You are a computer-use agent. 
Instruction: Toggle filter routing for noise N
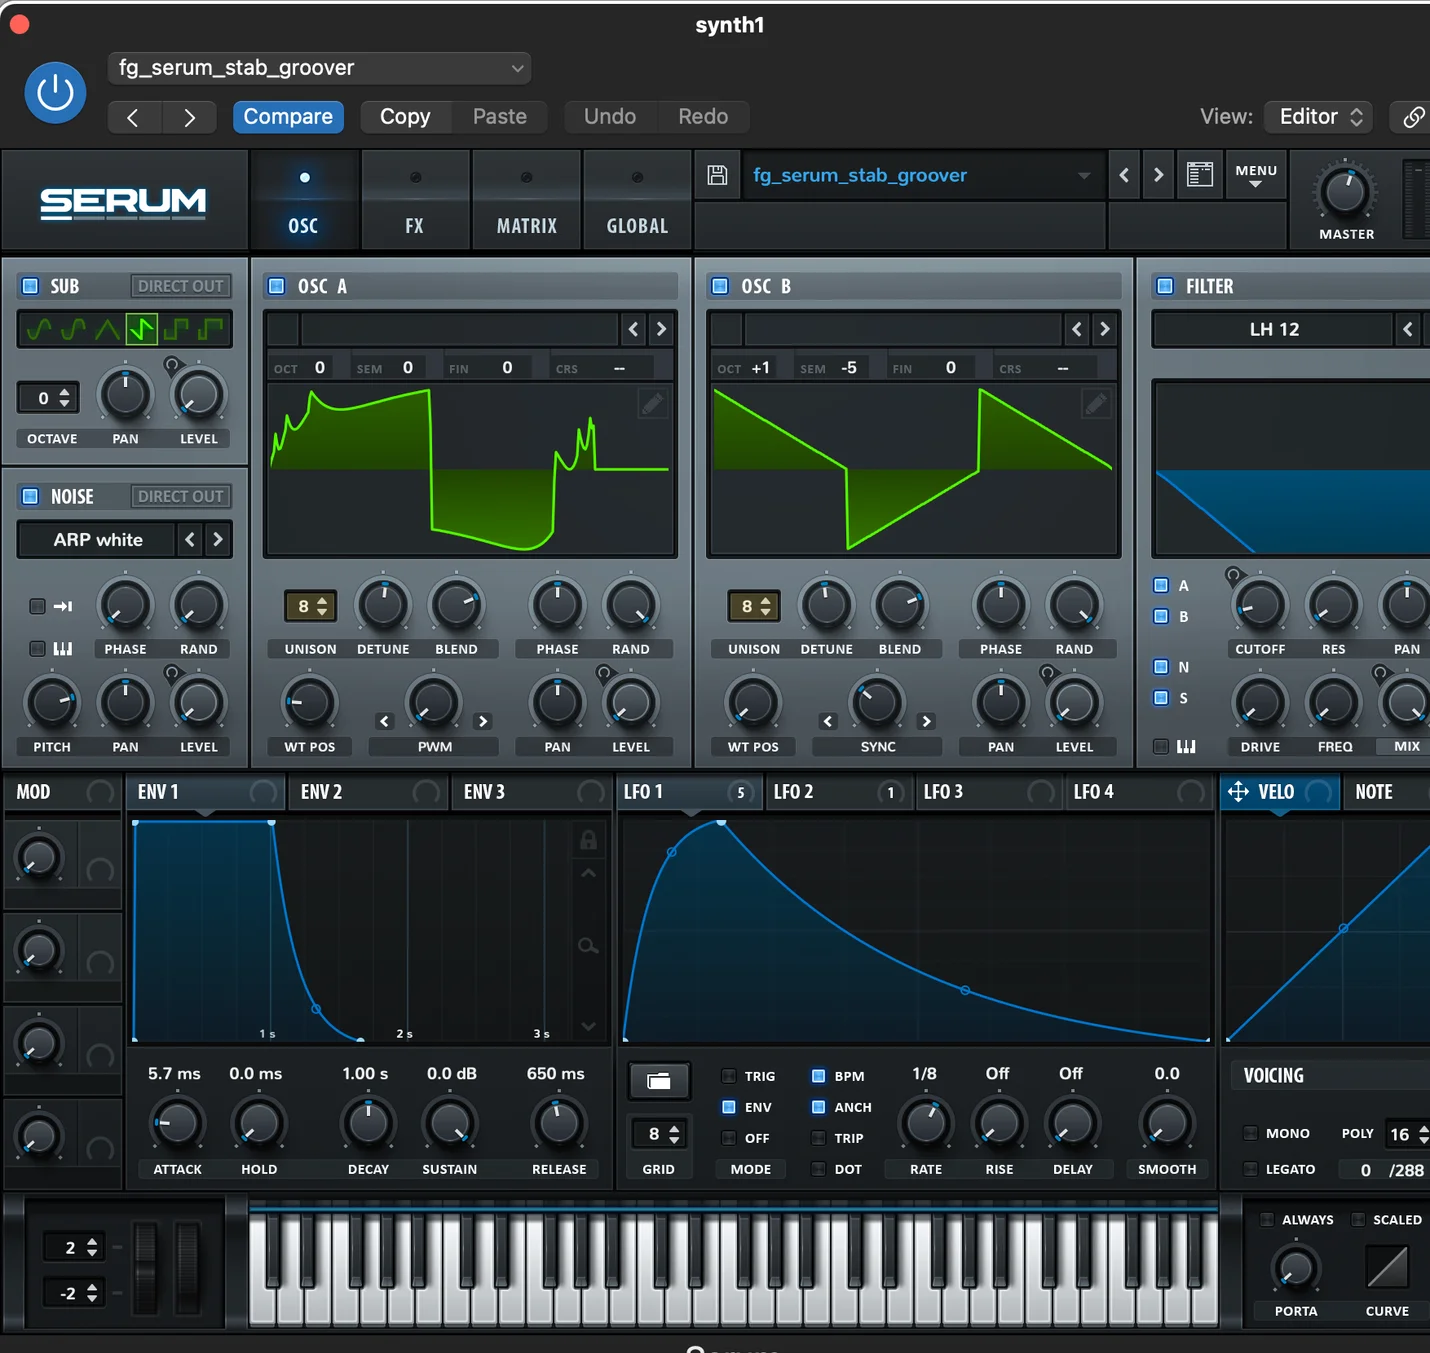click(1161, 666)
